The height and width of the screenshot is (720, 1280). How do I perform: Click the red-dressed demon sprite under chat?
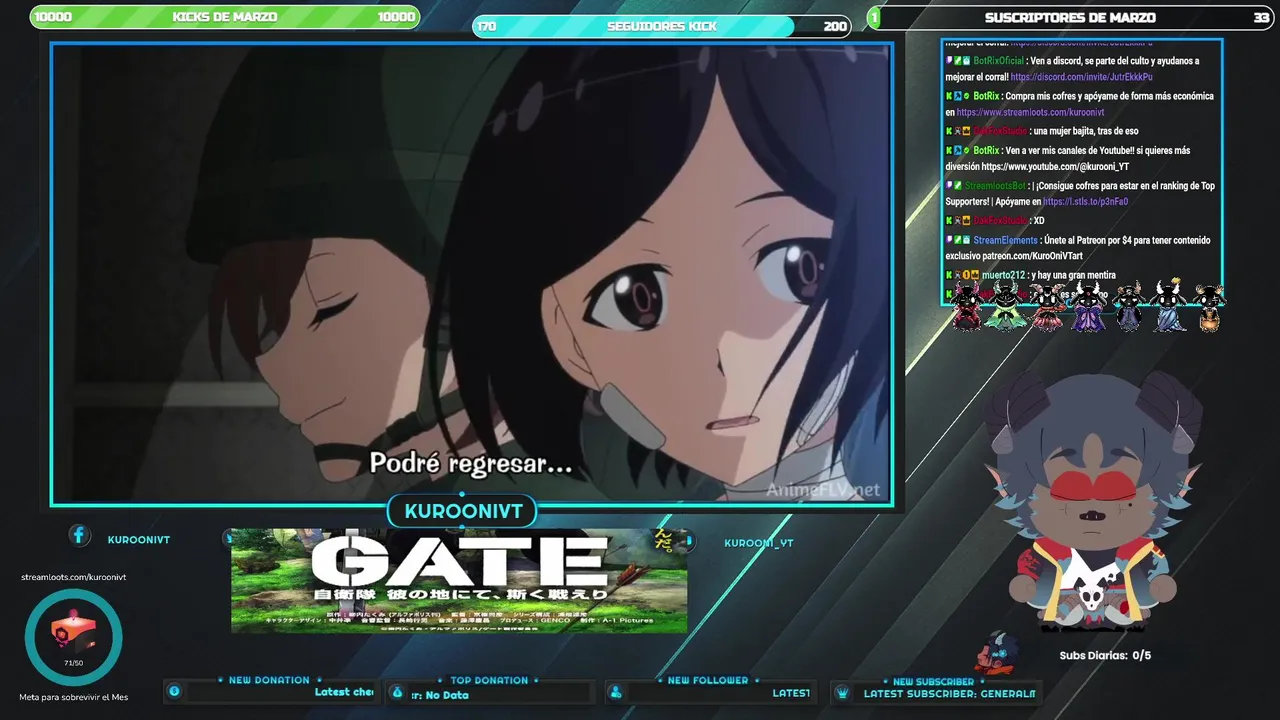967,306
